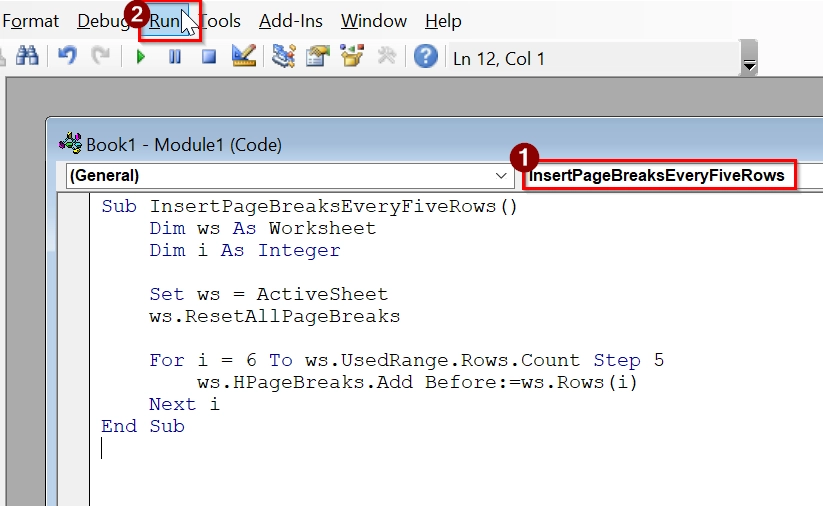
Task: Open the Tools menu
Action: click(220, 21)
